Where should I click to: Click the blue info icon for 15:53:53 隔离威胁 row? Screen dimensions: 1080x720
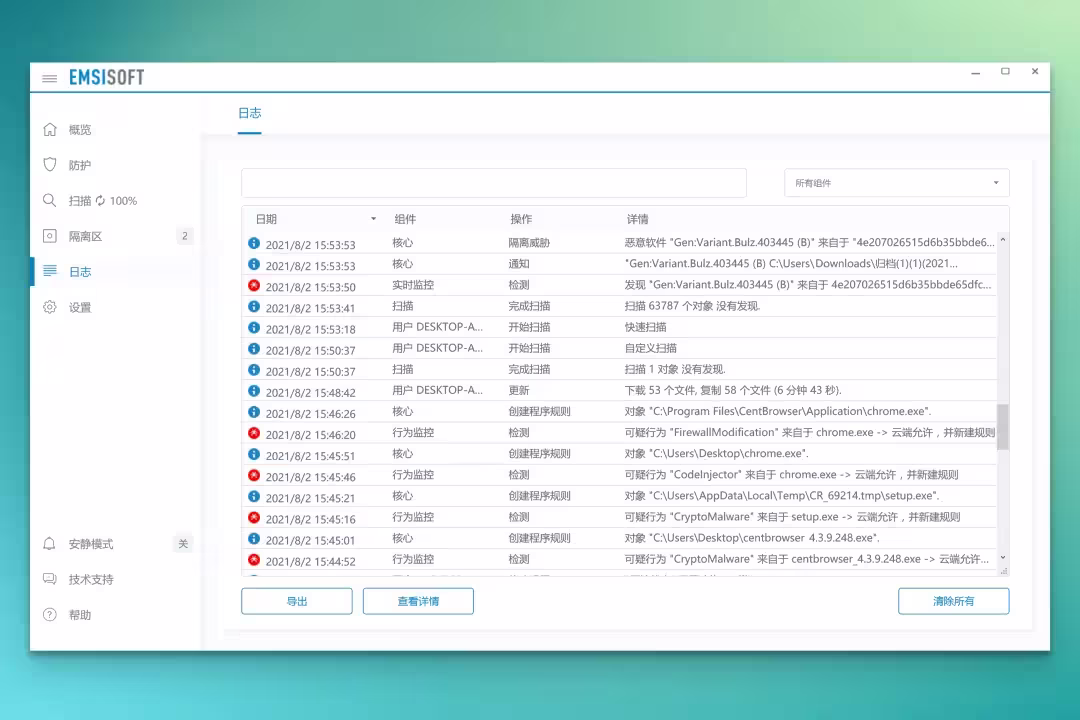pyautogui.click(x=254, y=243)
